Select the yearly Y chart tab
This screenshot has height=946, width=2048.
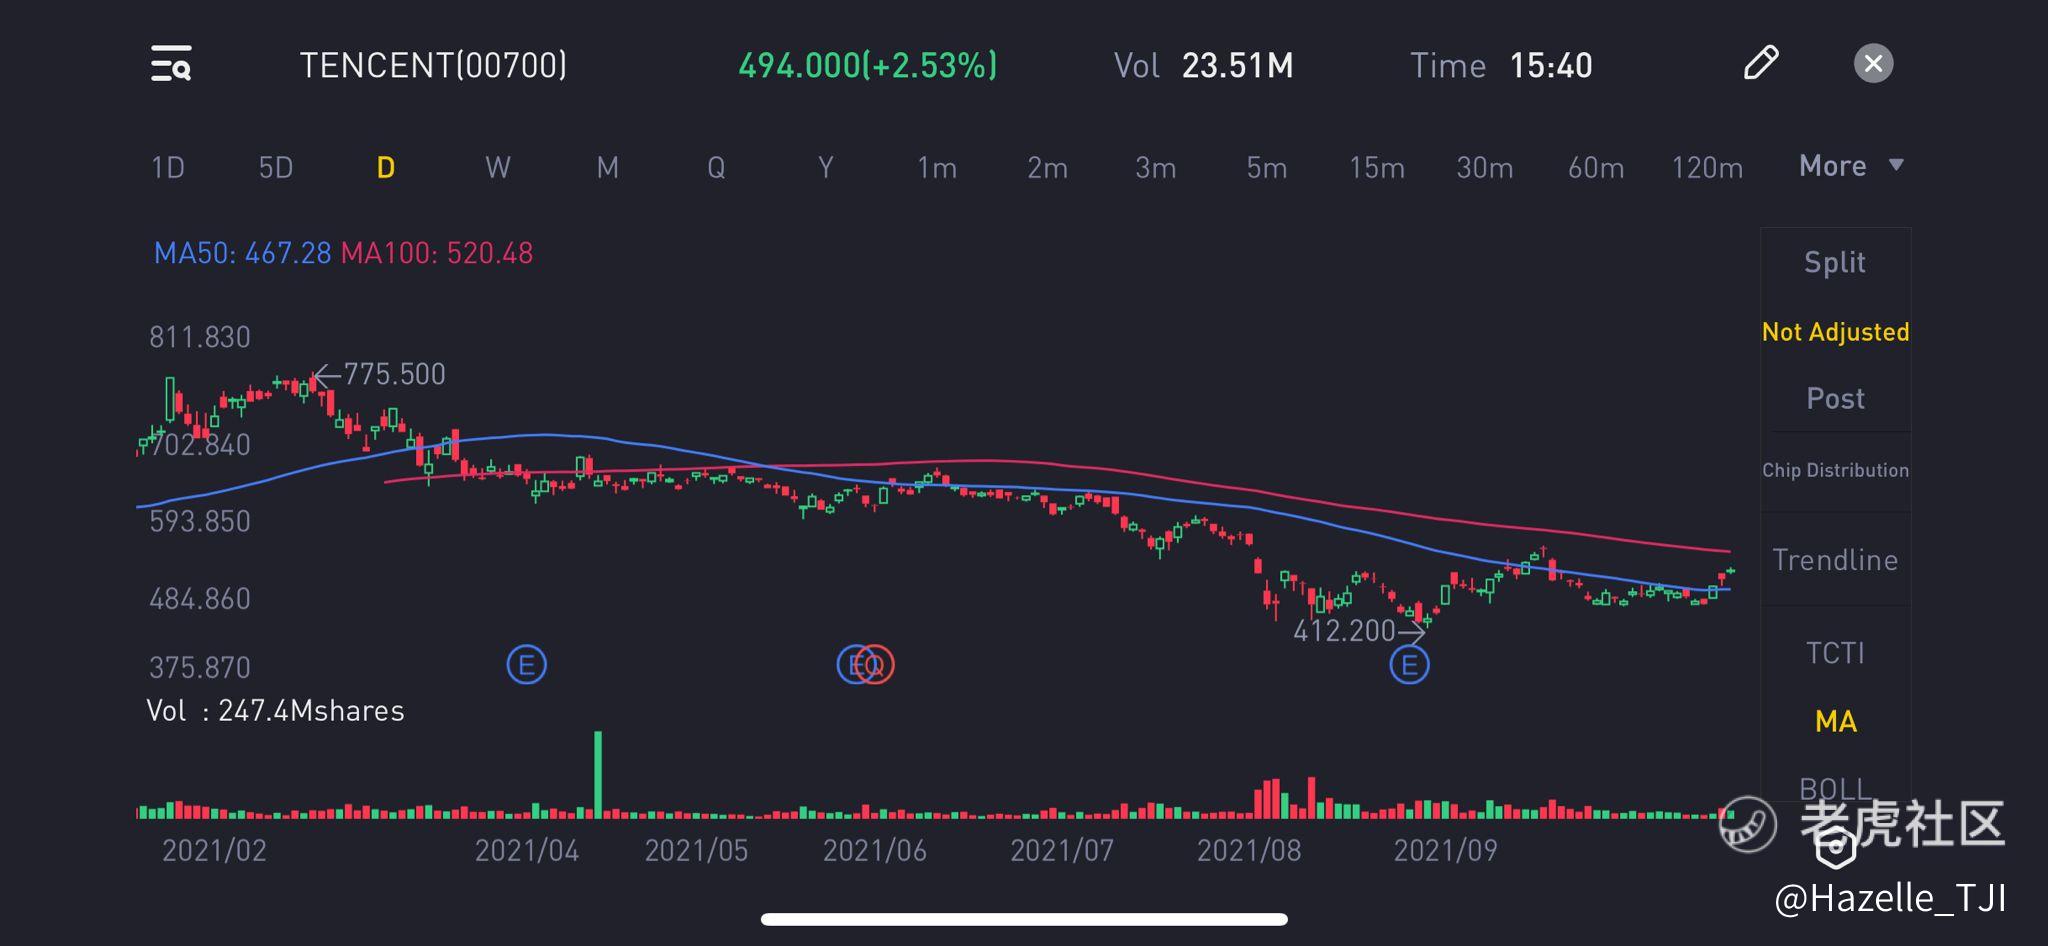[x=825, y=167]
